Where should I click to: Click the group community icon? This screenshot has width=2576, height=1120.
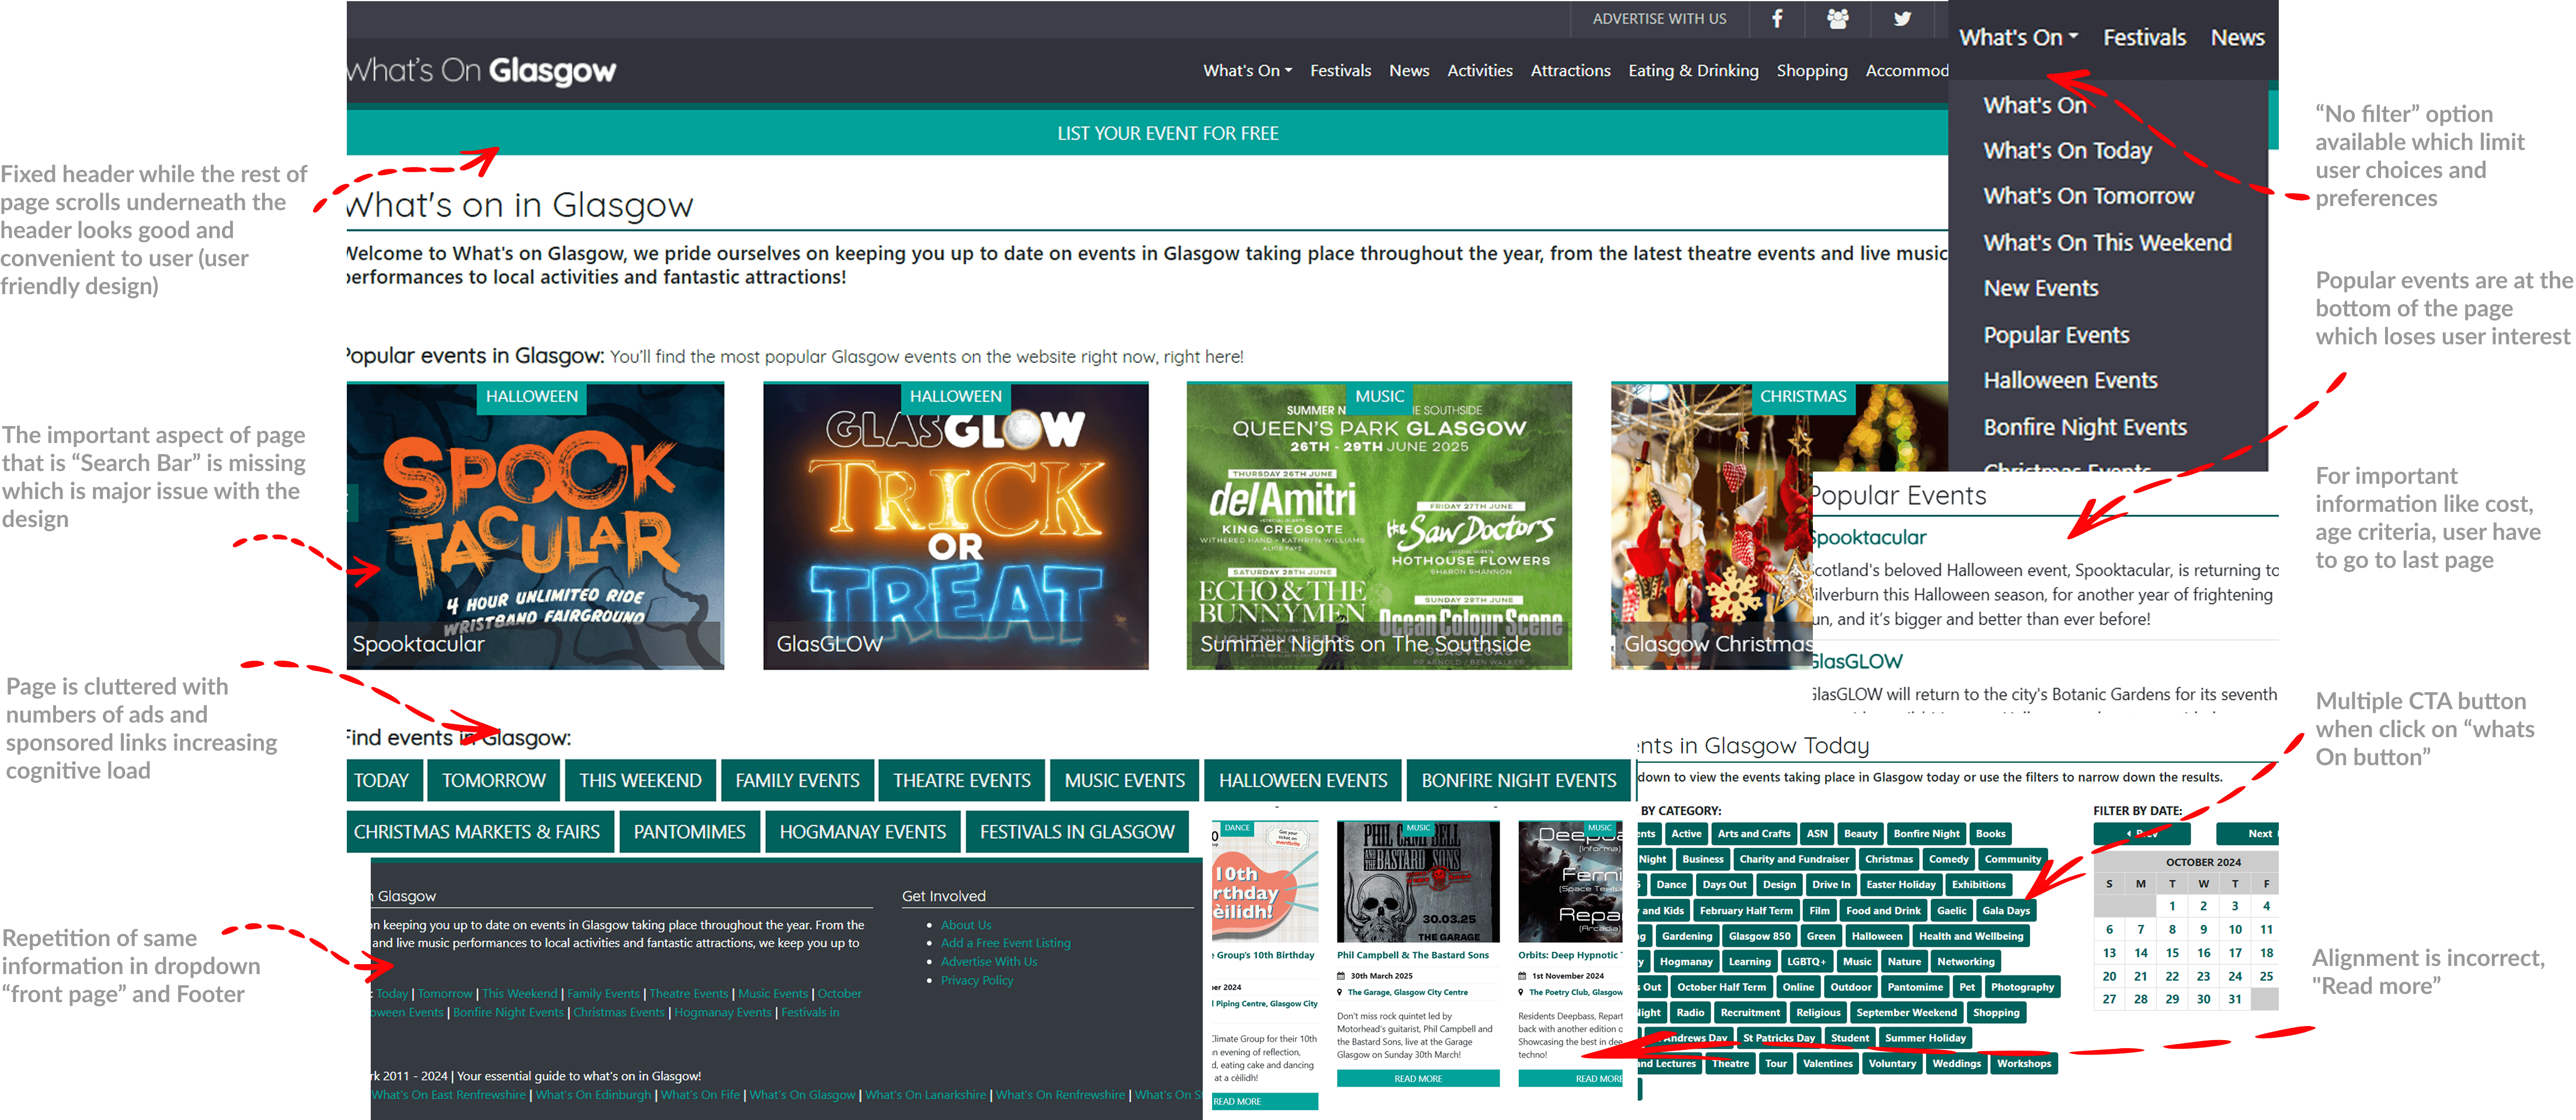pyautogui.click(x=1838, y=19)
